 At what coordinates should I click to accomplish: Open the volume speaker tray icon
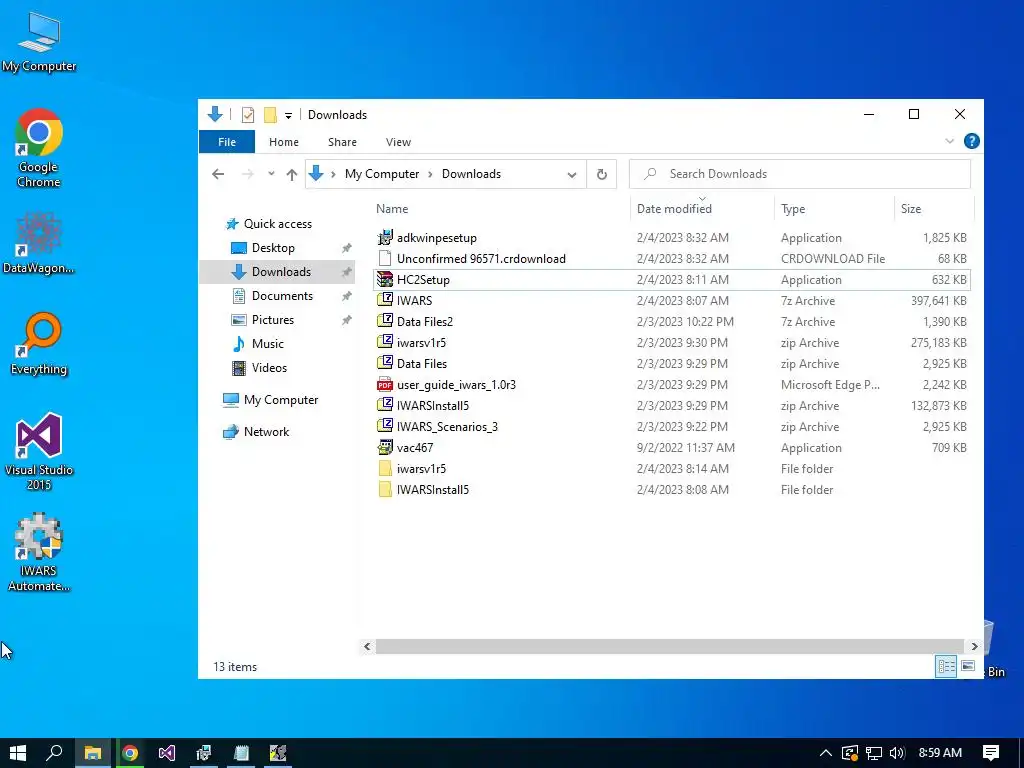point(897,753)
